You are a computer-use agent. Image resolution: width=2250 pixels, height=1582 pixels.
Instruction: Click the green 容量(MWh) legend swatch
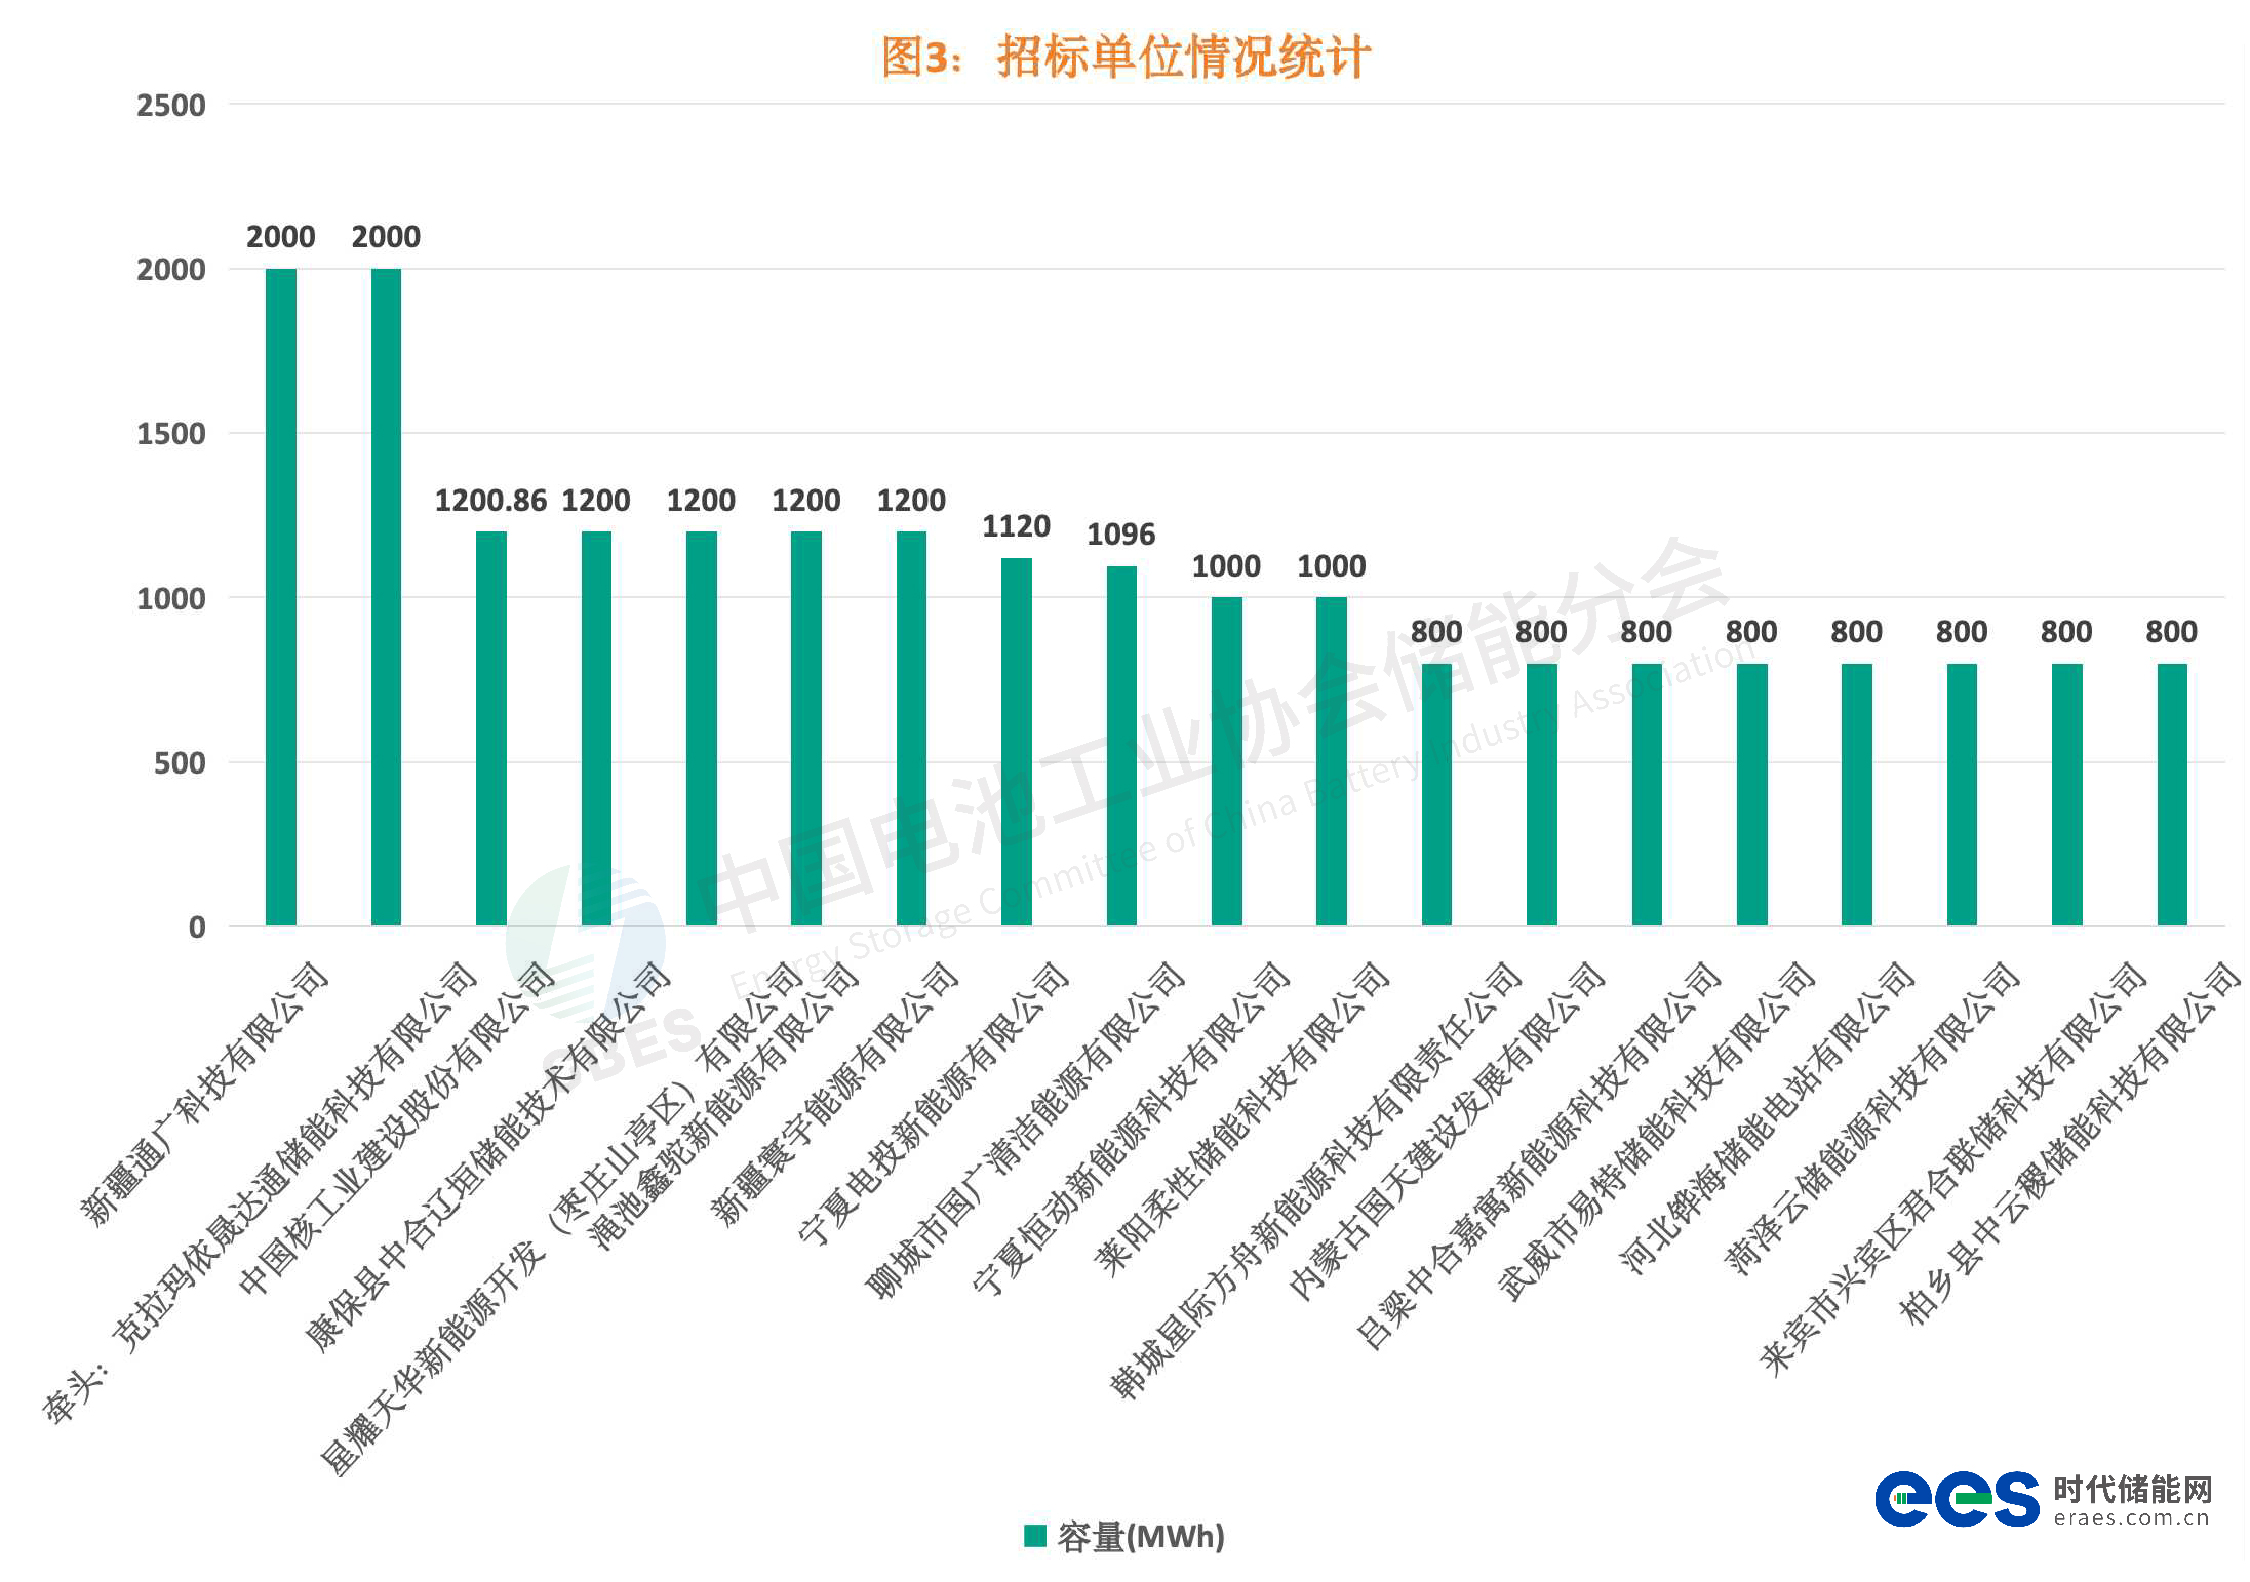1035,1535
